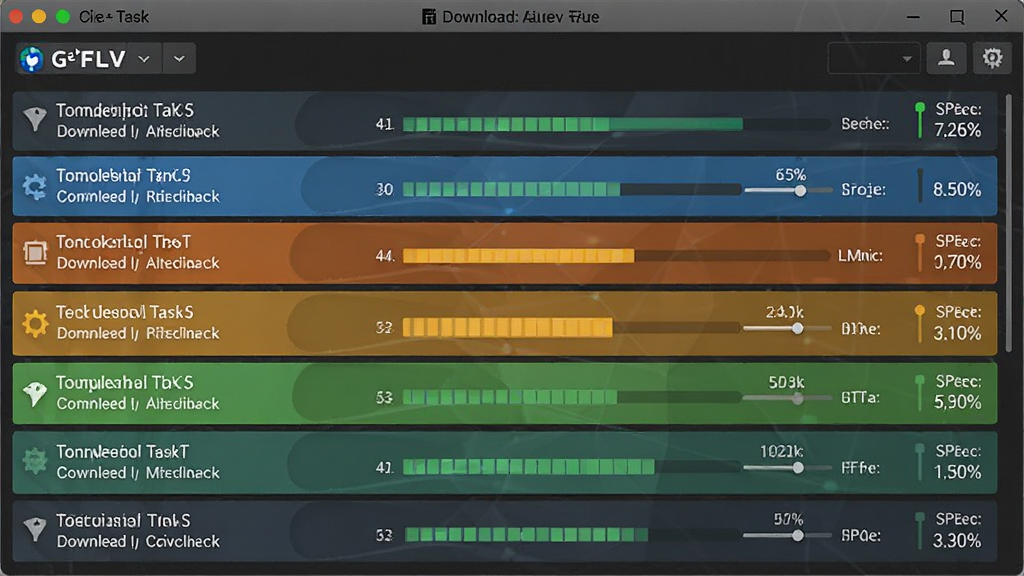This screenshot has width=1024, height=576.
Task: Click the yellow gear icon in the 3.10% row
Action: (35, 323)
